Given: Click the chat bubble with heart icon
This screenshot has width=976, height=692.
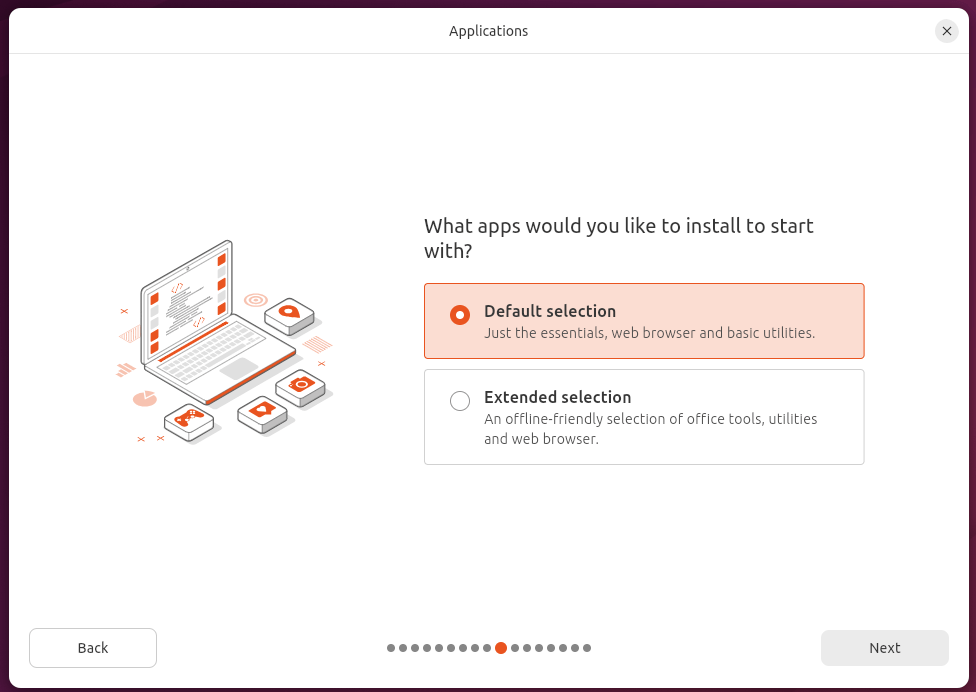Looking at the screenshot, I should [262, 408].
